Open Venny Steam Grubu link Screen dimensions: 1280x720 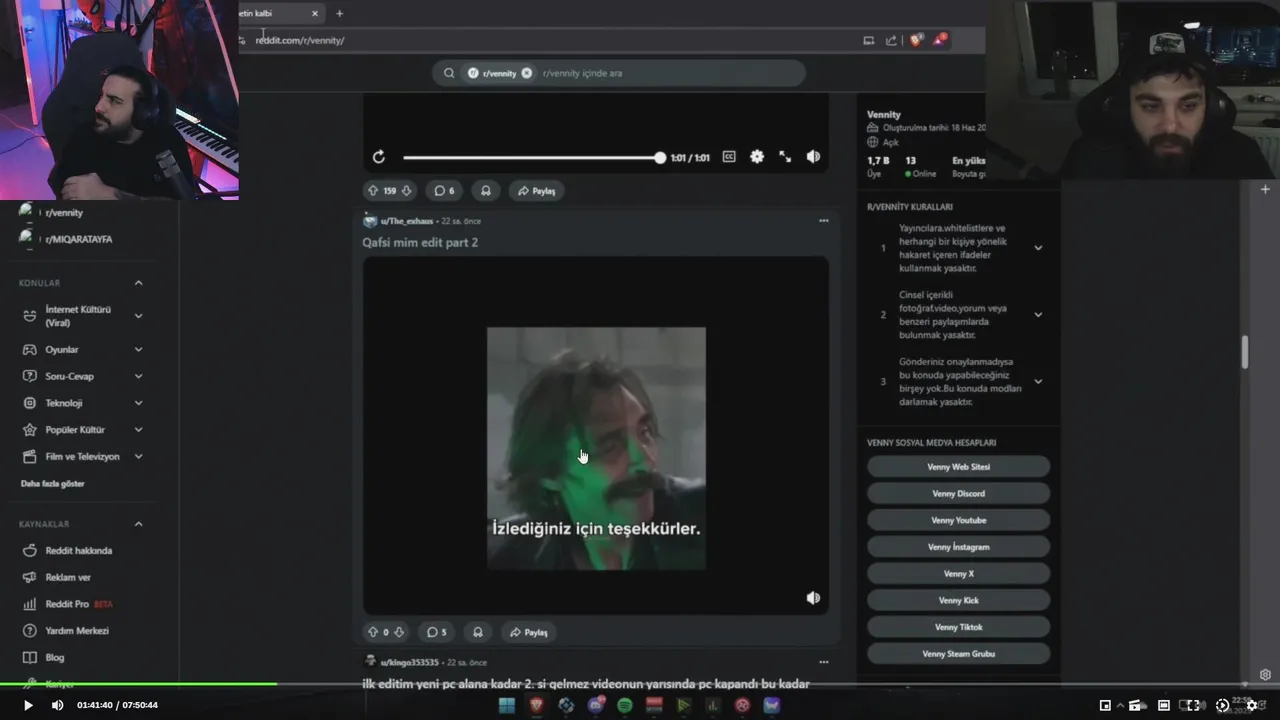point(958,654)
